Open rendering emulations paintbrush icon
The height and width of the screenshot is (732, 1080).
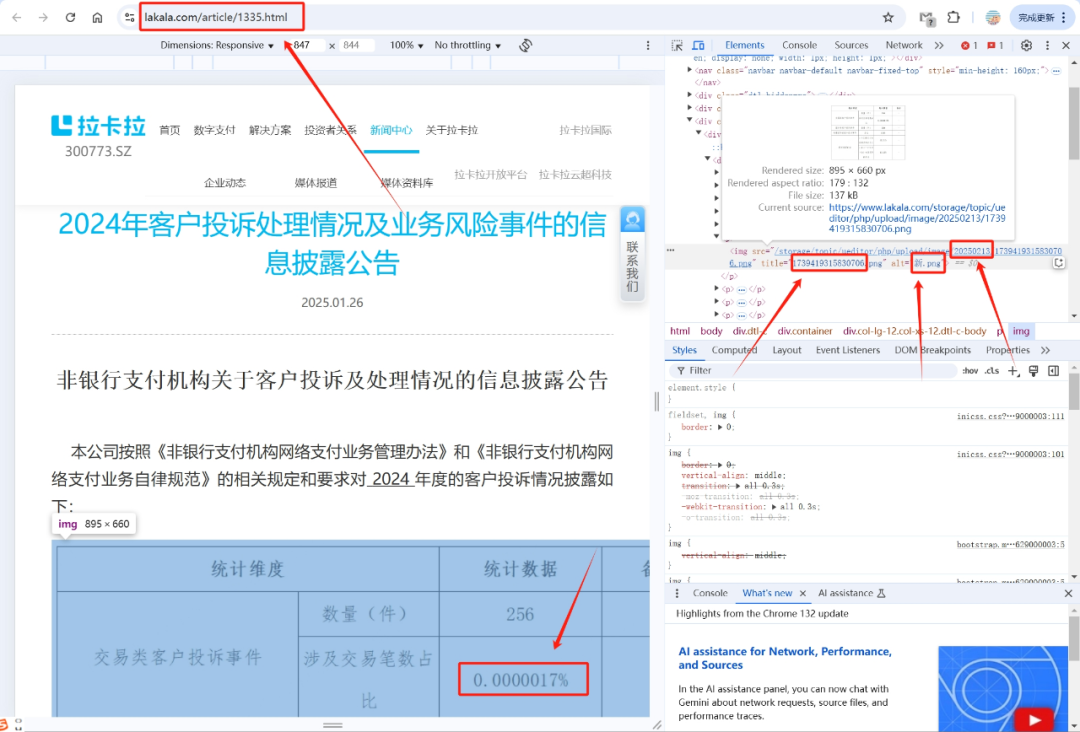coord(1034,371)
